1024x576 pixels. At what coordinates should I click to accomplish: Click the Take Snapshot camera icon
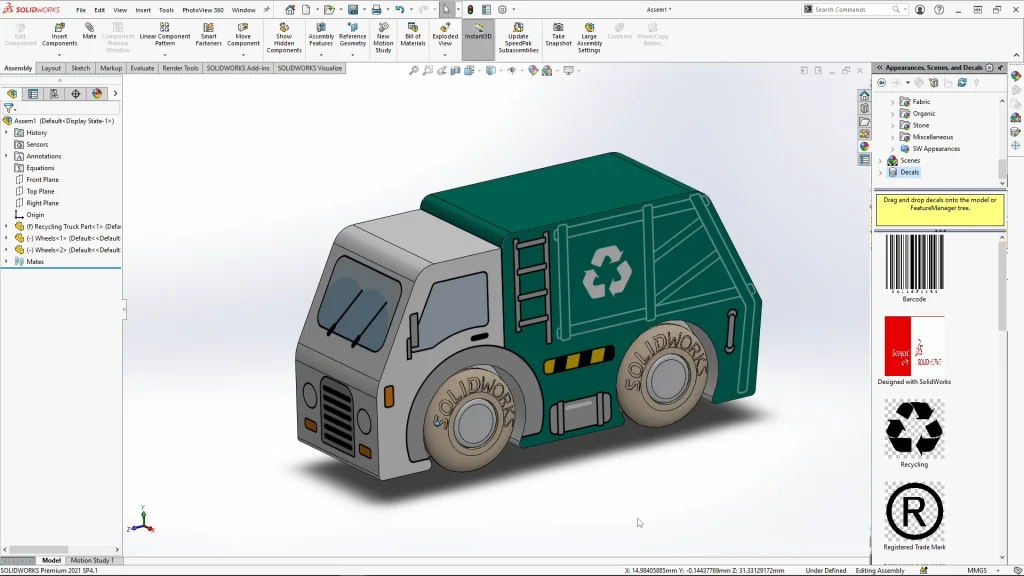pos(558,28)
